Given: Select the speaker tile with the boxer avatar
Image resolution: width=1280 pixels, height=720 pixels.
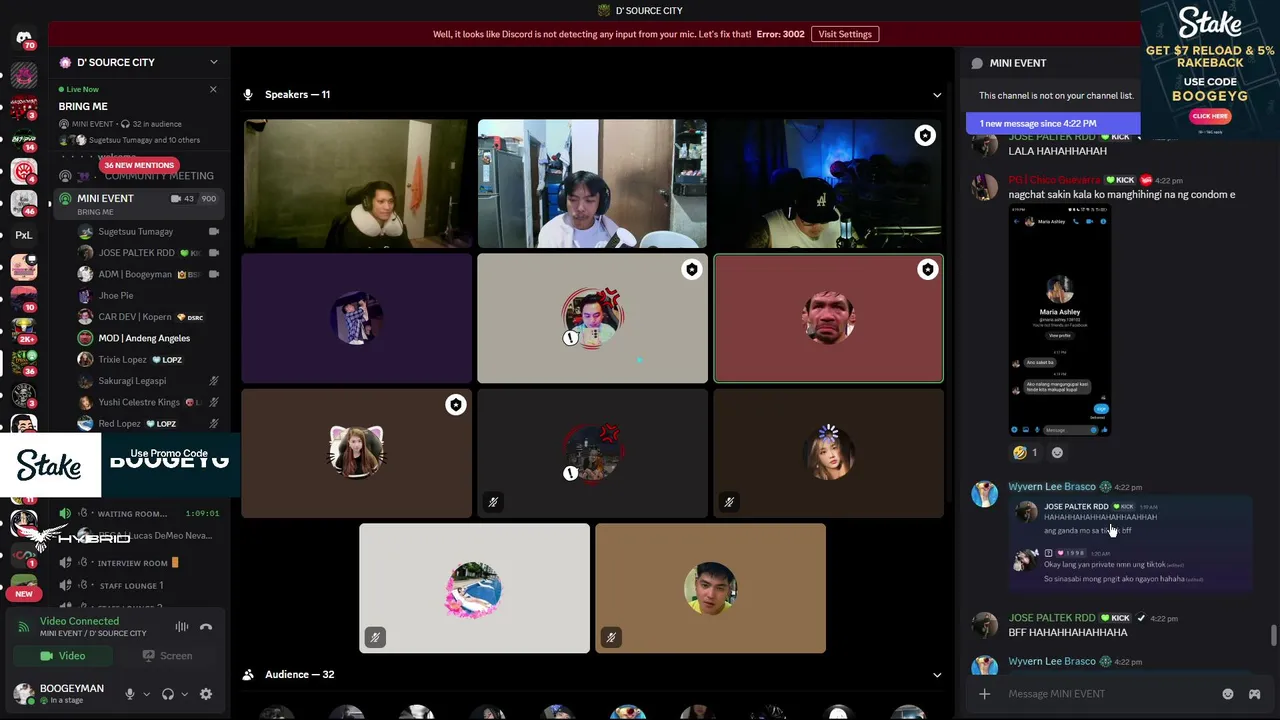Looking at the screenshot, I should tap(828, 318).
